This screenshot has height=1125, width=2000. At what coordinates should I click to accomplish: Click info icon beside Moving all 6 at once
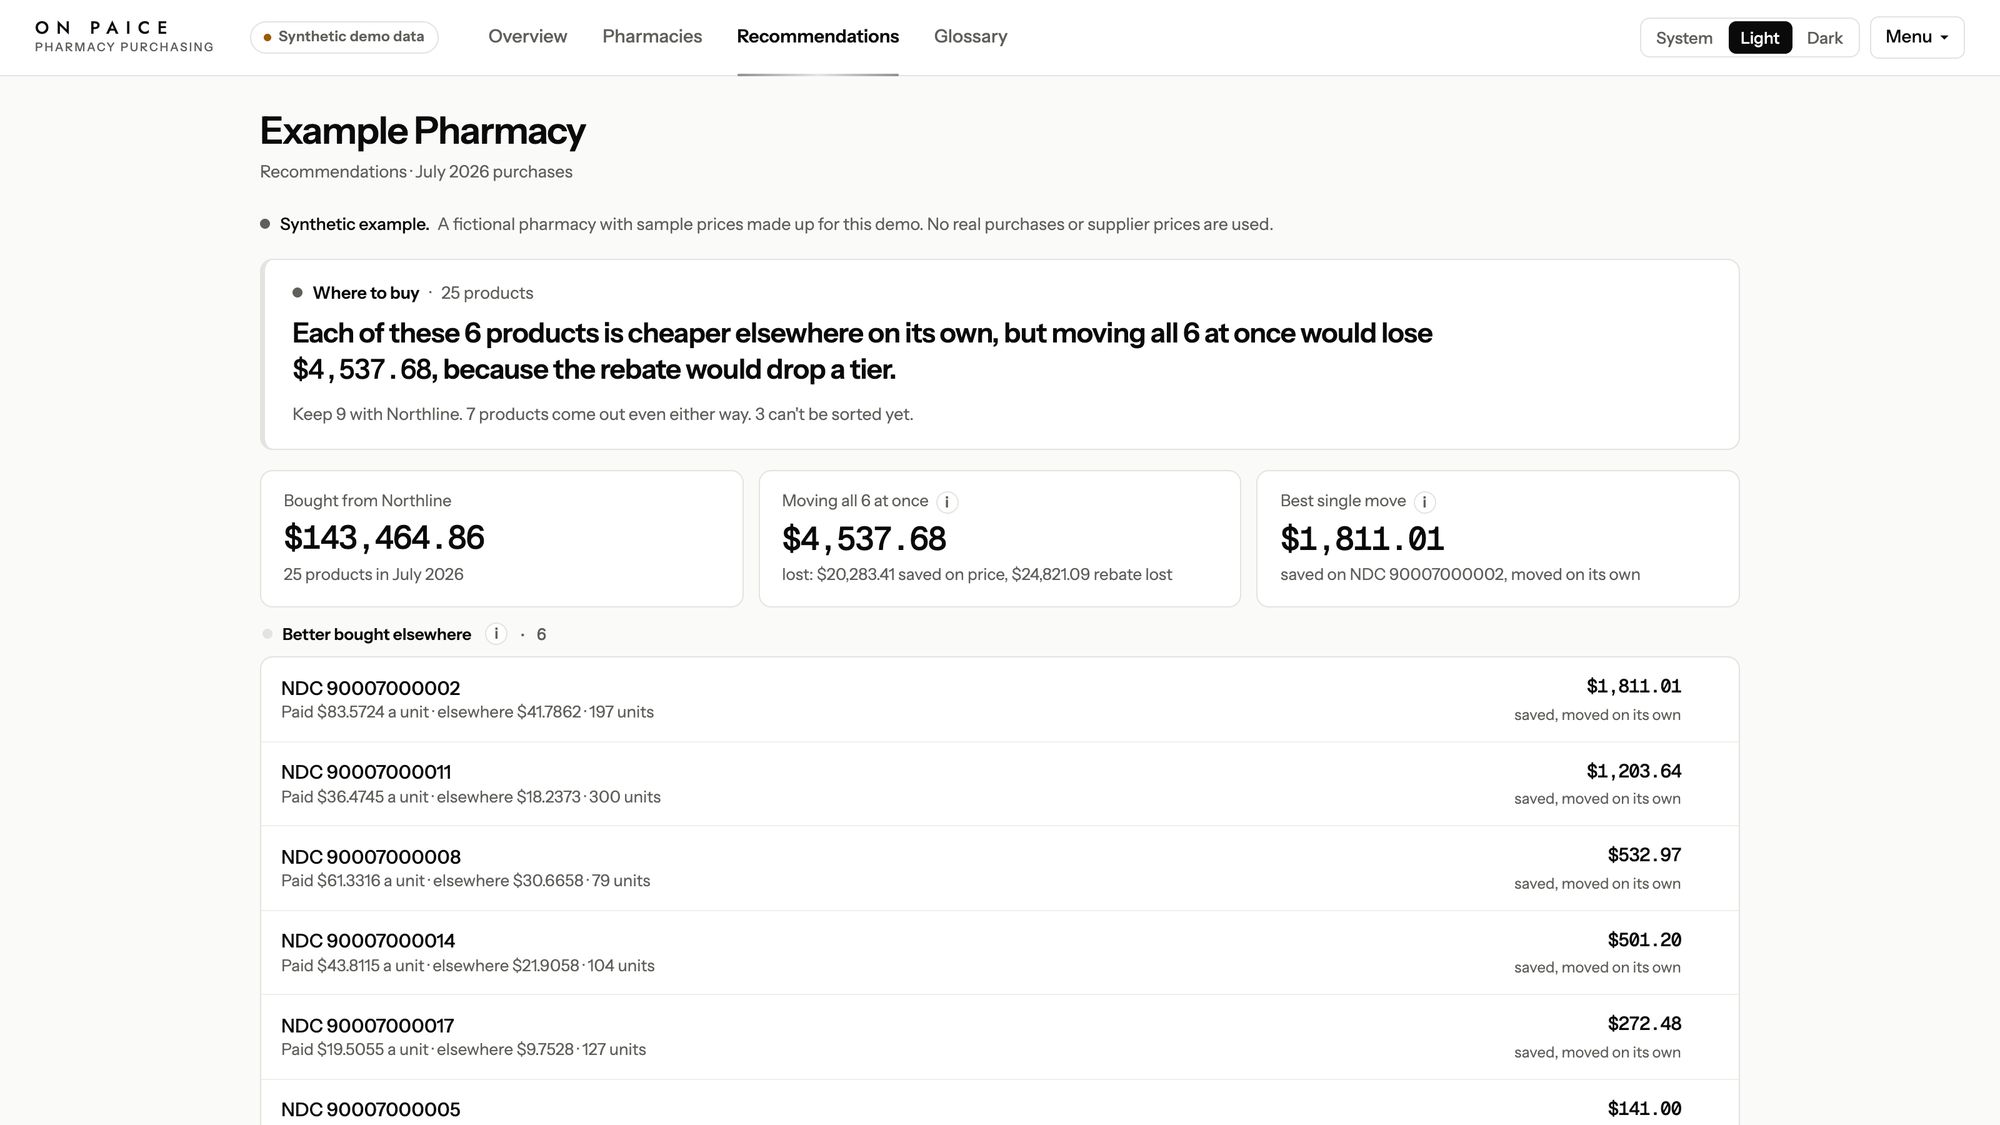(947, 502)
